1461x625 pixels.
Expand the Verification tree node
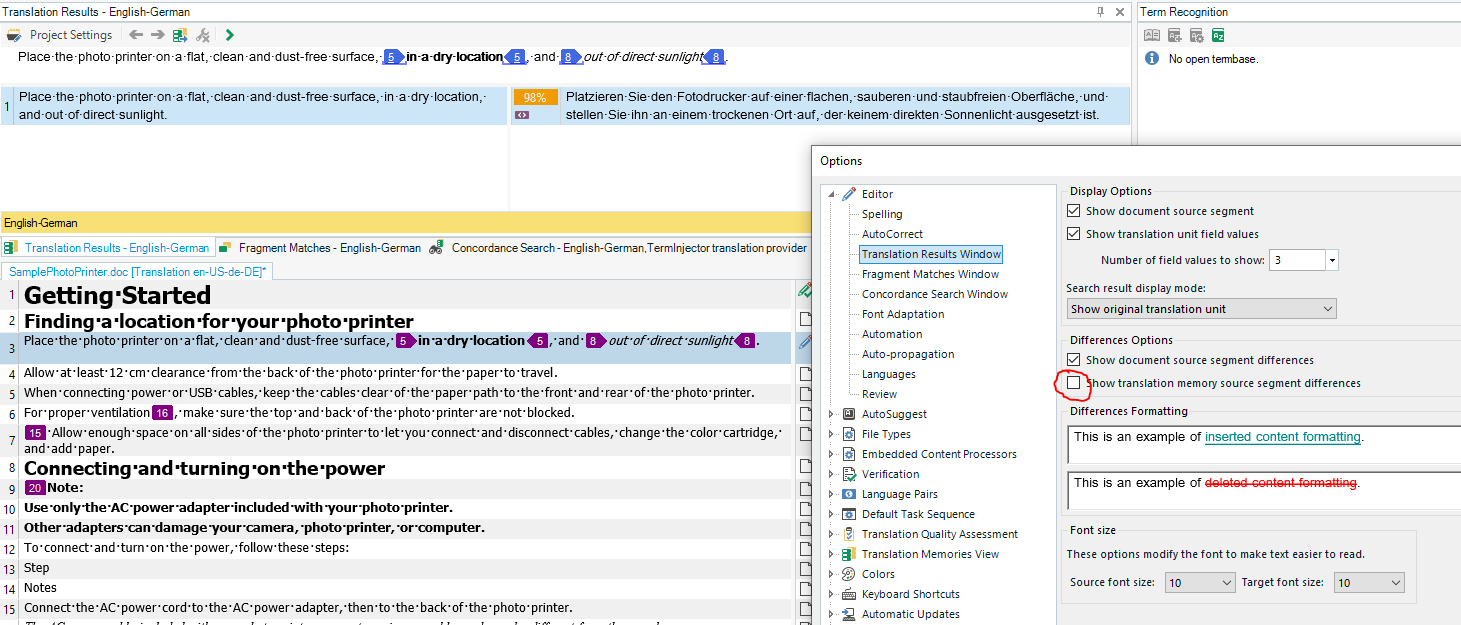point(831,474)
